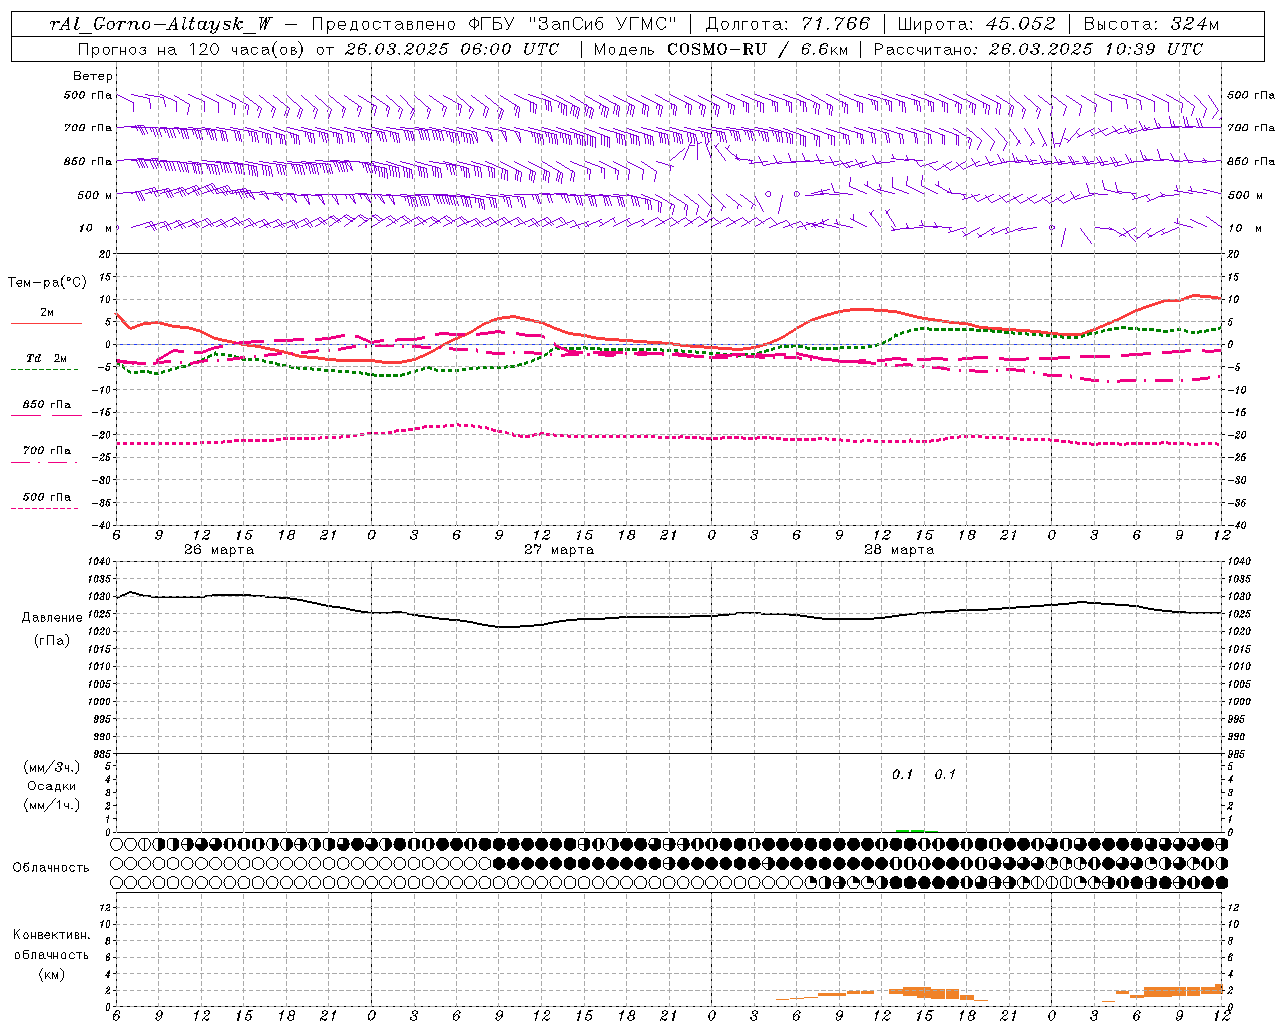Click the Модель COSMO-RU / 6.6км label
The width and height of the screenshot is (1280, 1024).
pos(721,49)
